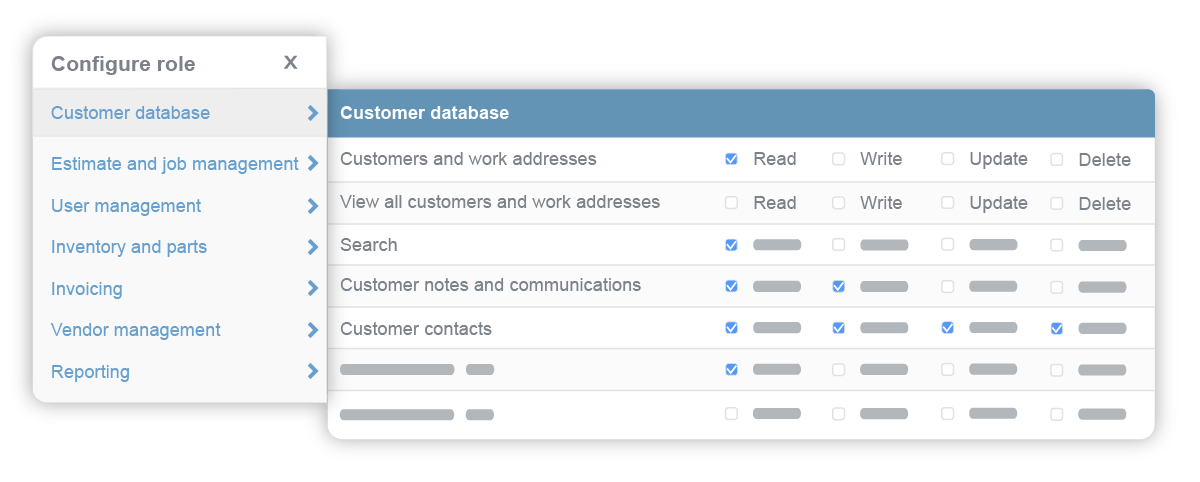Uncheck the last checkbox for Customer contacts
This screenshot has height=482, width=1200.
pyautogui.click(x=1057, y=328)
